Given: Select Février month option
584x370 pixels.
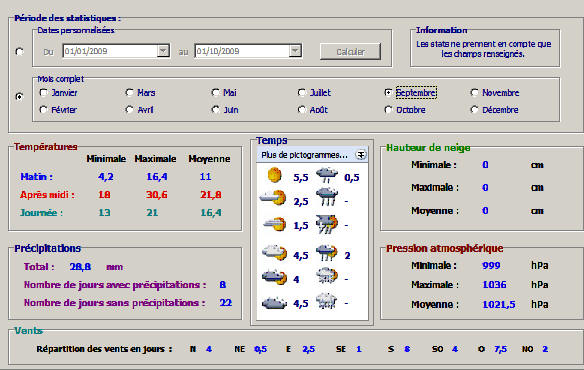Looking at the screenshot, I should (58, 110).
